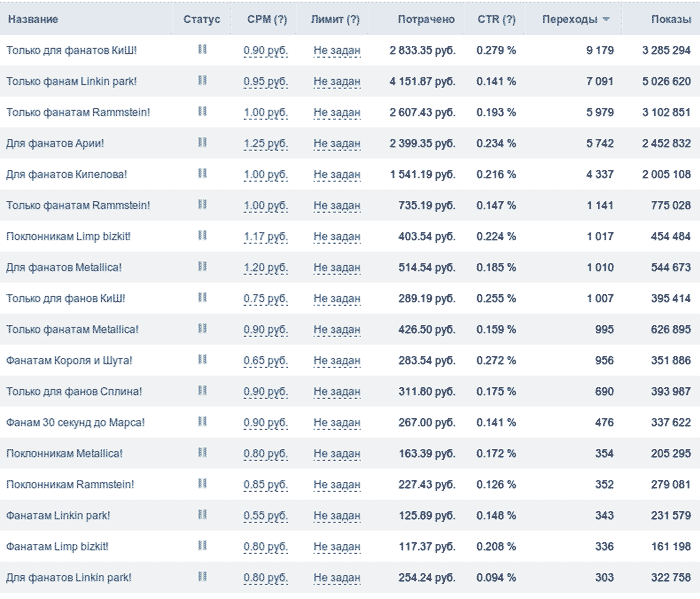Sort table by Показы column header
Screen dimensions: 700x599
(x=671, y=19)
